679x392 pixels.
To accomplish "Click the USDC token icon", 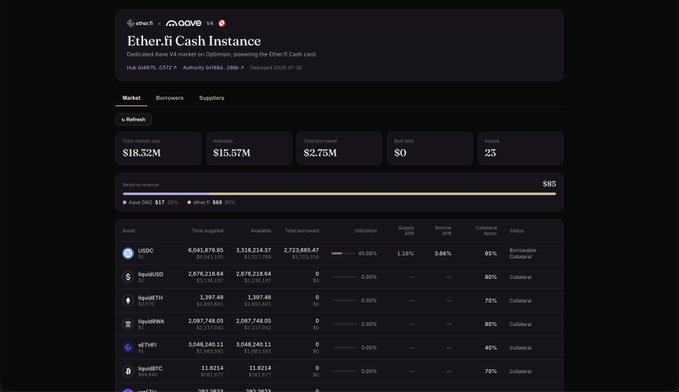I will tap(128, 253).
